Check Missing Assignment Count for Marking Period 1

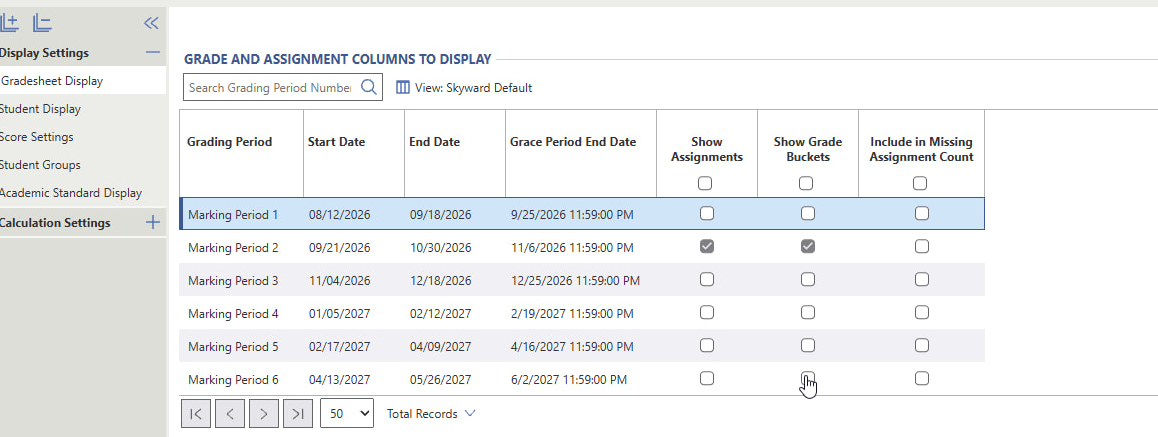pyautogui.click(x=922, y=213)
